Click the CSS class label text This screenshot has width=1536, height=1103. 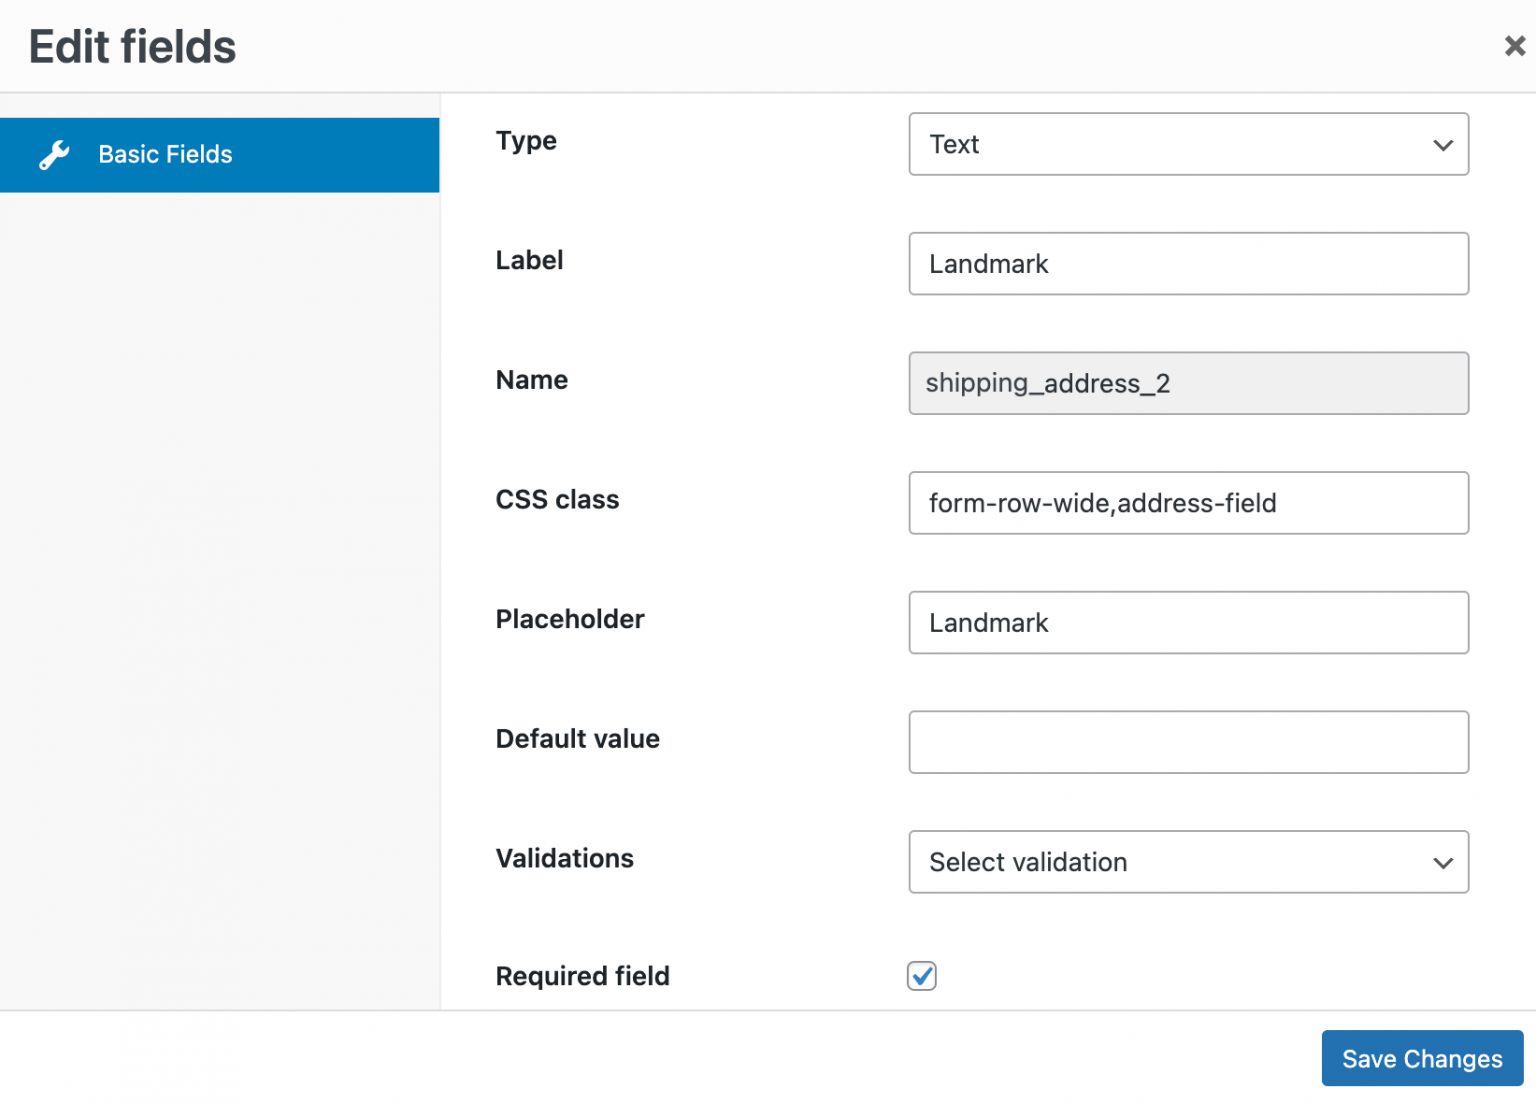(557, 499)
